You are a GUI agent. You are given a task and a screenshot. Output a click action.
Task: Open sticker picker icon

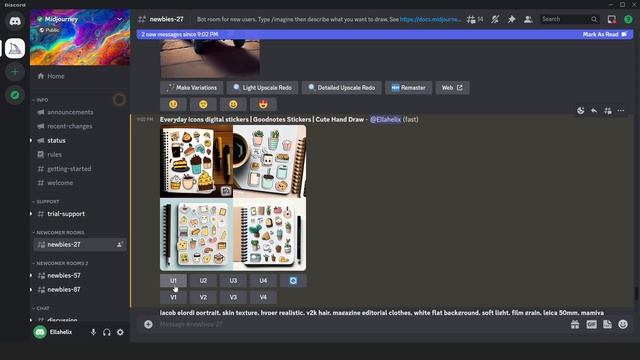[x=607, y=324]
